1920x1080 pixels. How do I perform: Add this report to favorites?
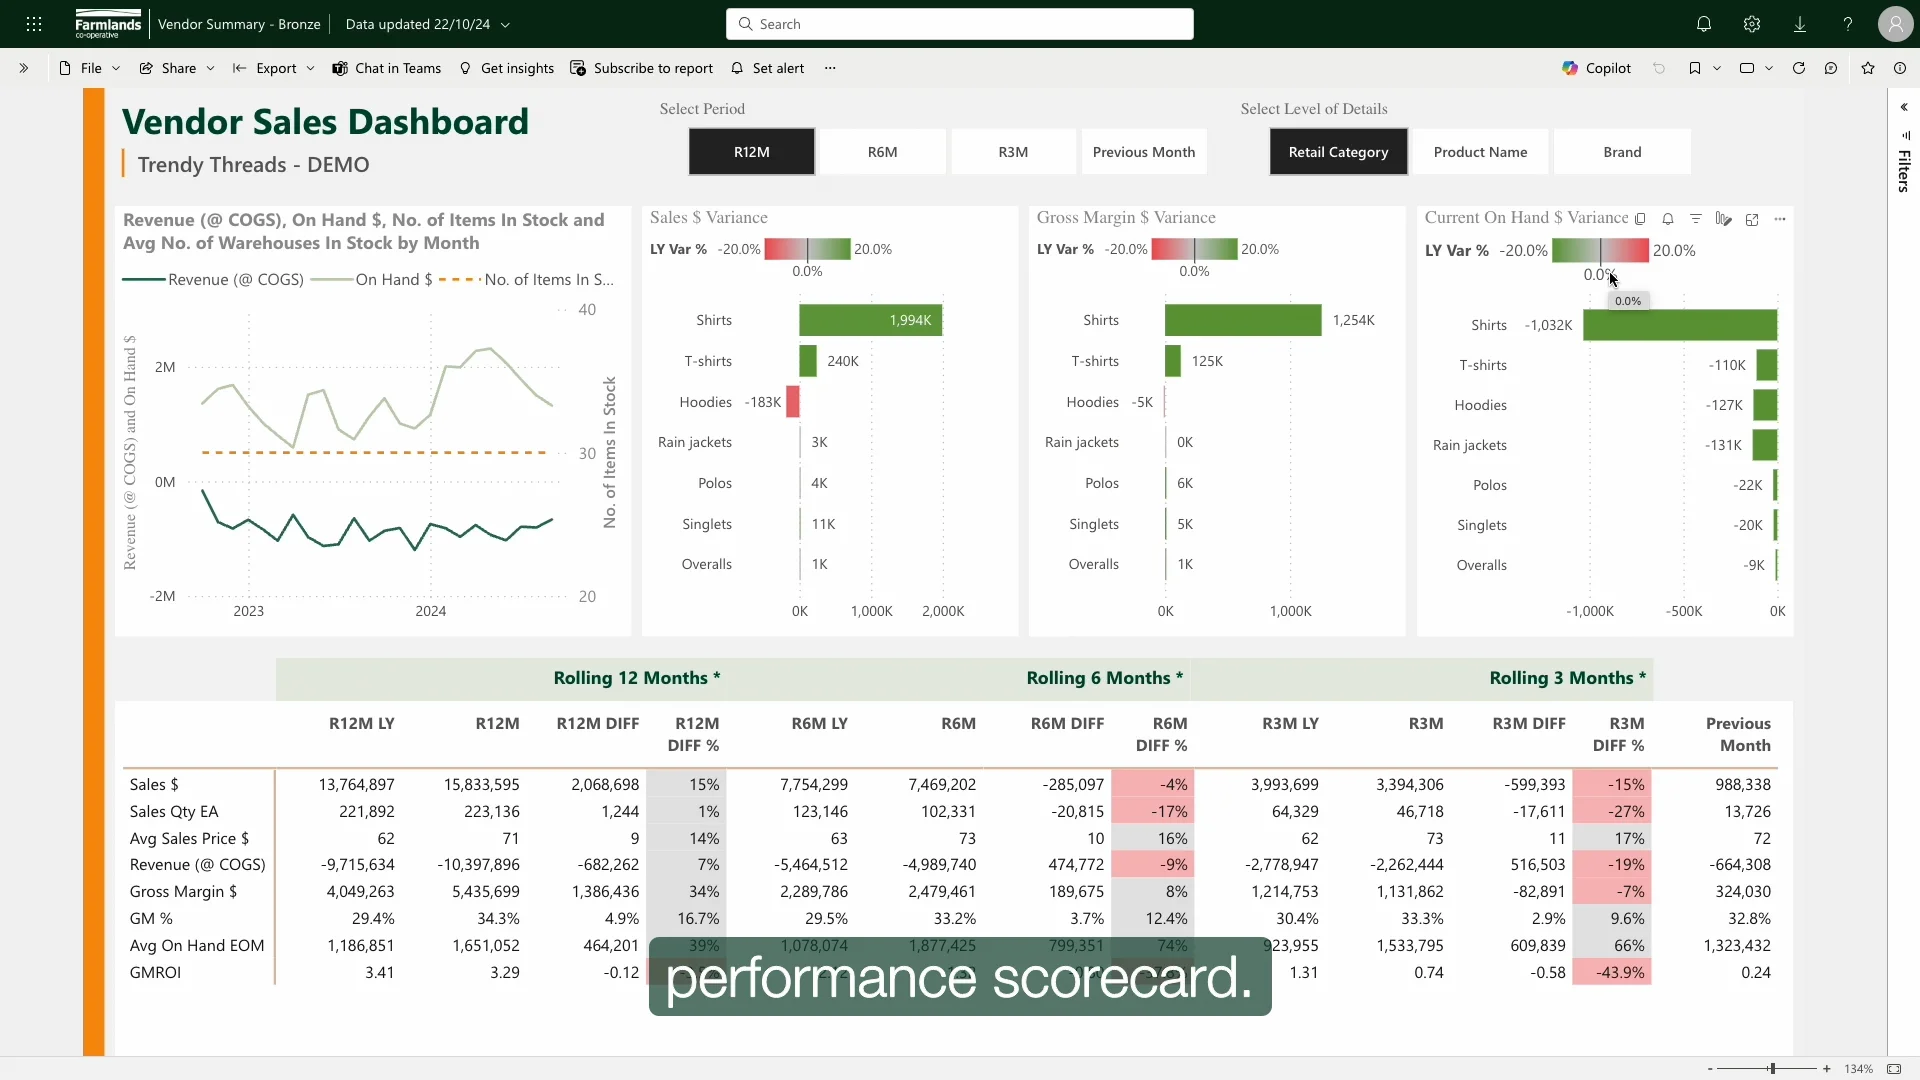[1868, 68]
